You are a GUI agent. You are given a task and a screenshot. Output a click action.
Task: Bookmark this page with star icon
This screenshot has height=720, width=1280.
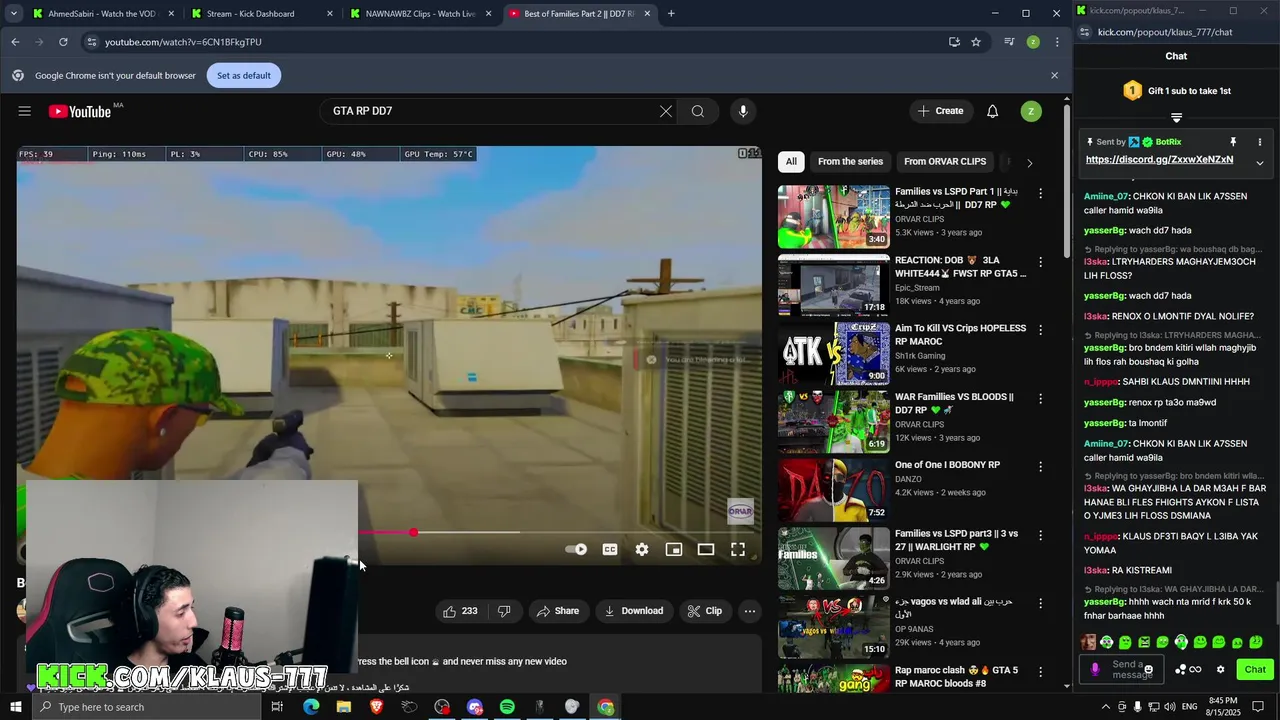tap(976, 42)
